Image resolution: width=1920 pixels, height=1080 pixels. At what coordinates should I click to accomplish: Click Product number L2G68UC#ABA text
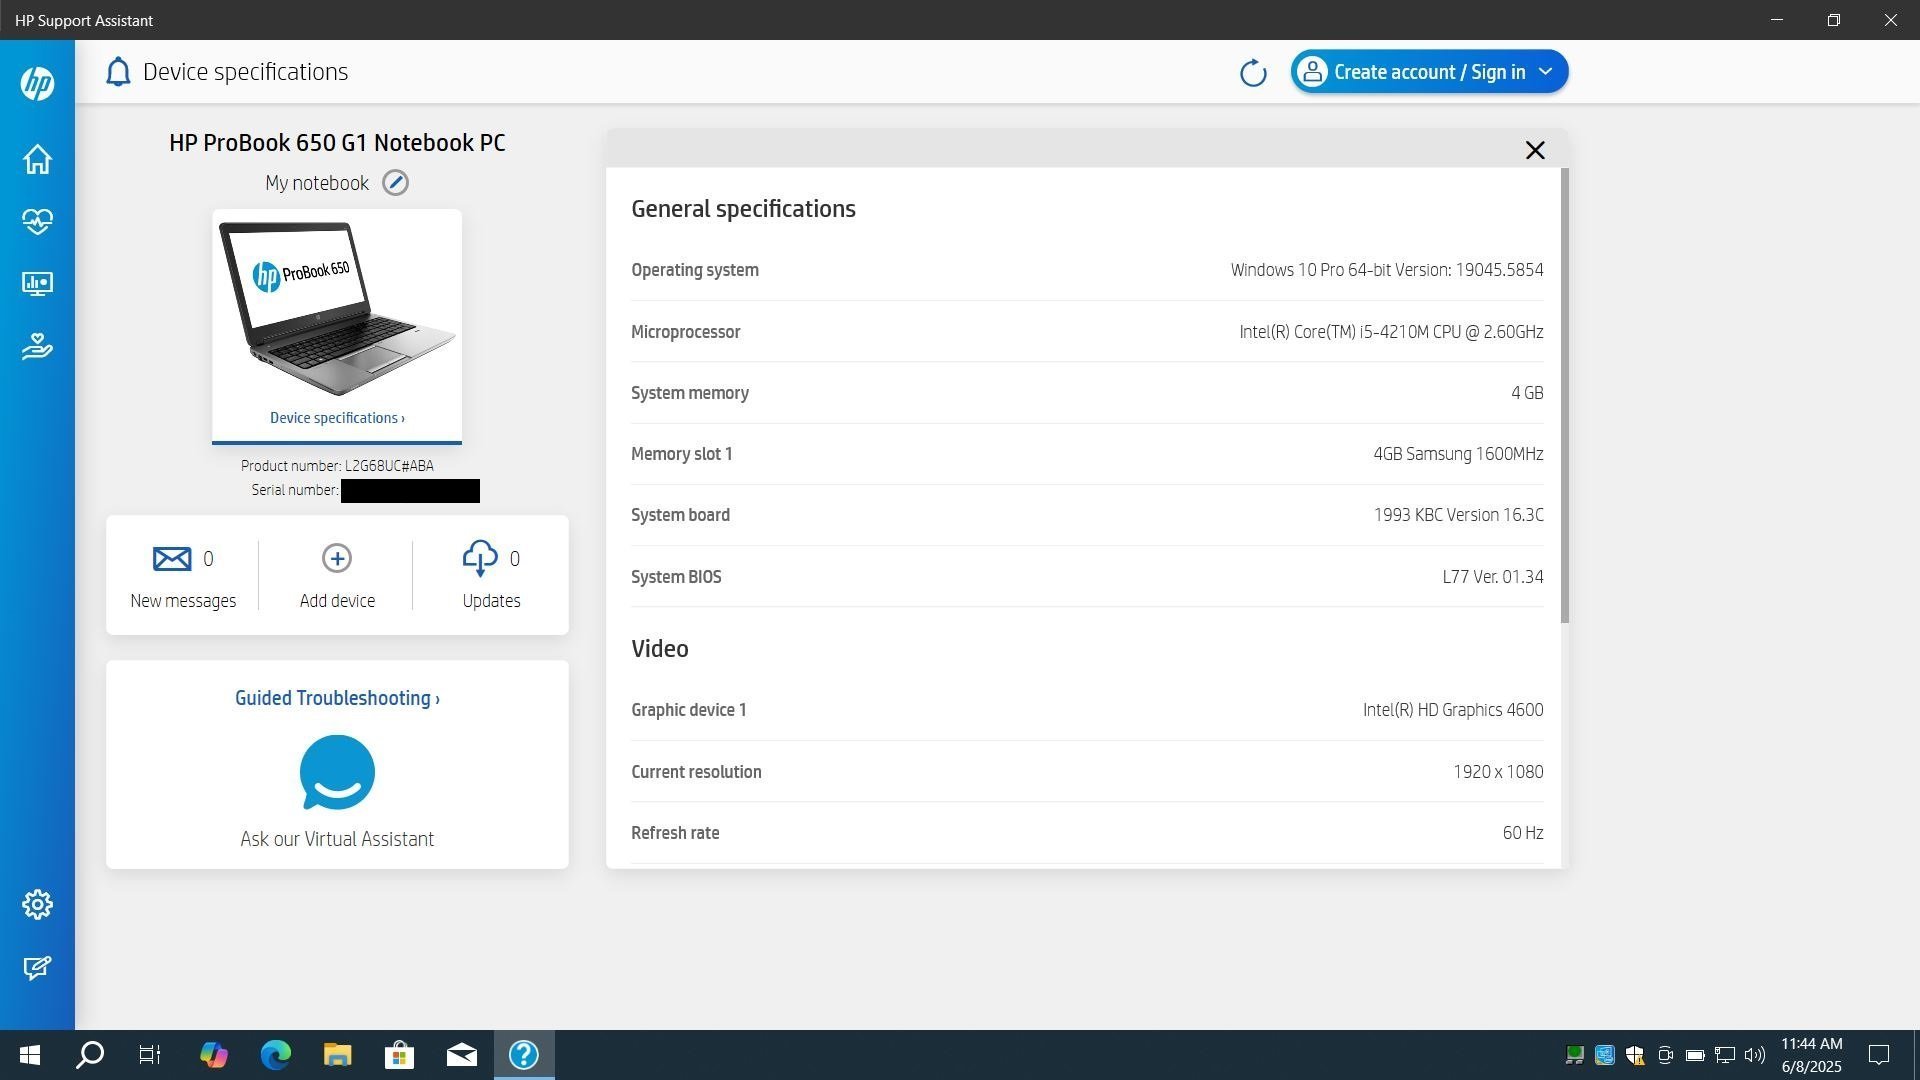337,466
